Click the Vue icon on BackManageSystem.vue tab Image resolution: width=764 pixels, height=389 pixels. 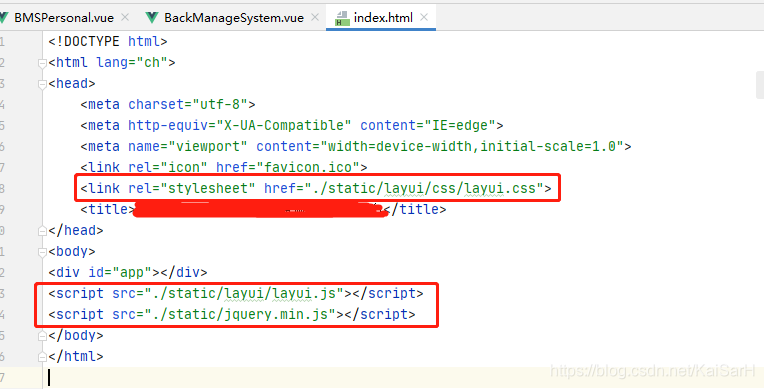coord(153,18)
